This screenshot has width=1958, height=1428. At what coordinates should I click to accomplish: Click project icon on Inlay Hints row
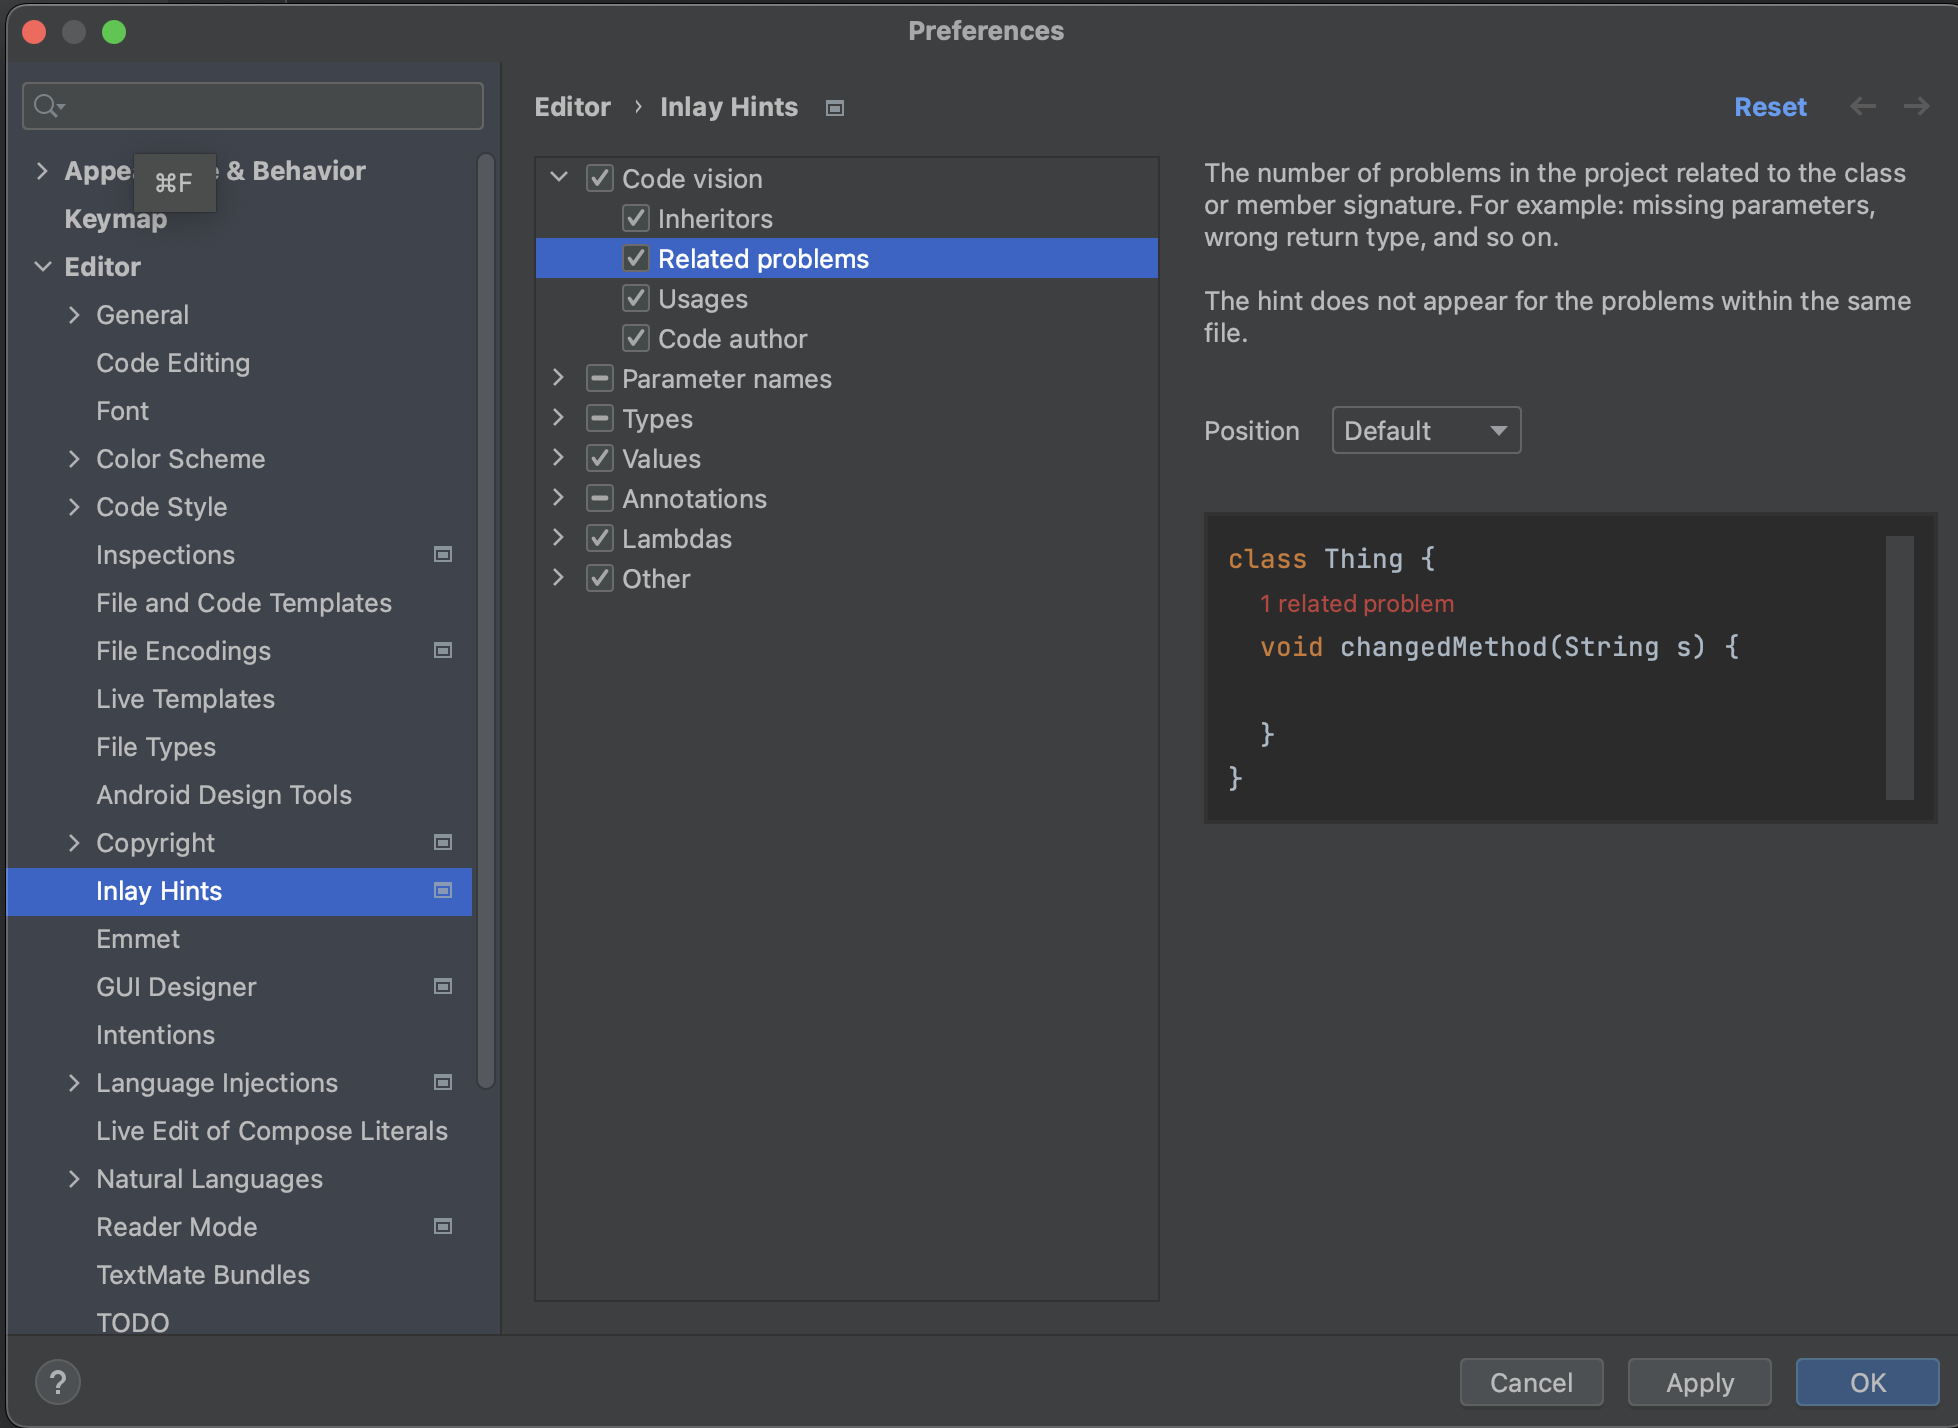click(x=443, y=890)
